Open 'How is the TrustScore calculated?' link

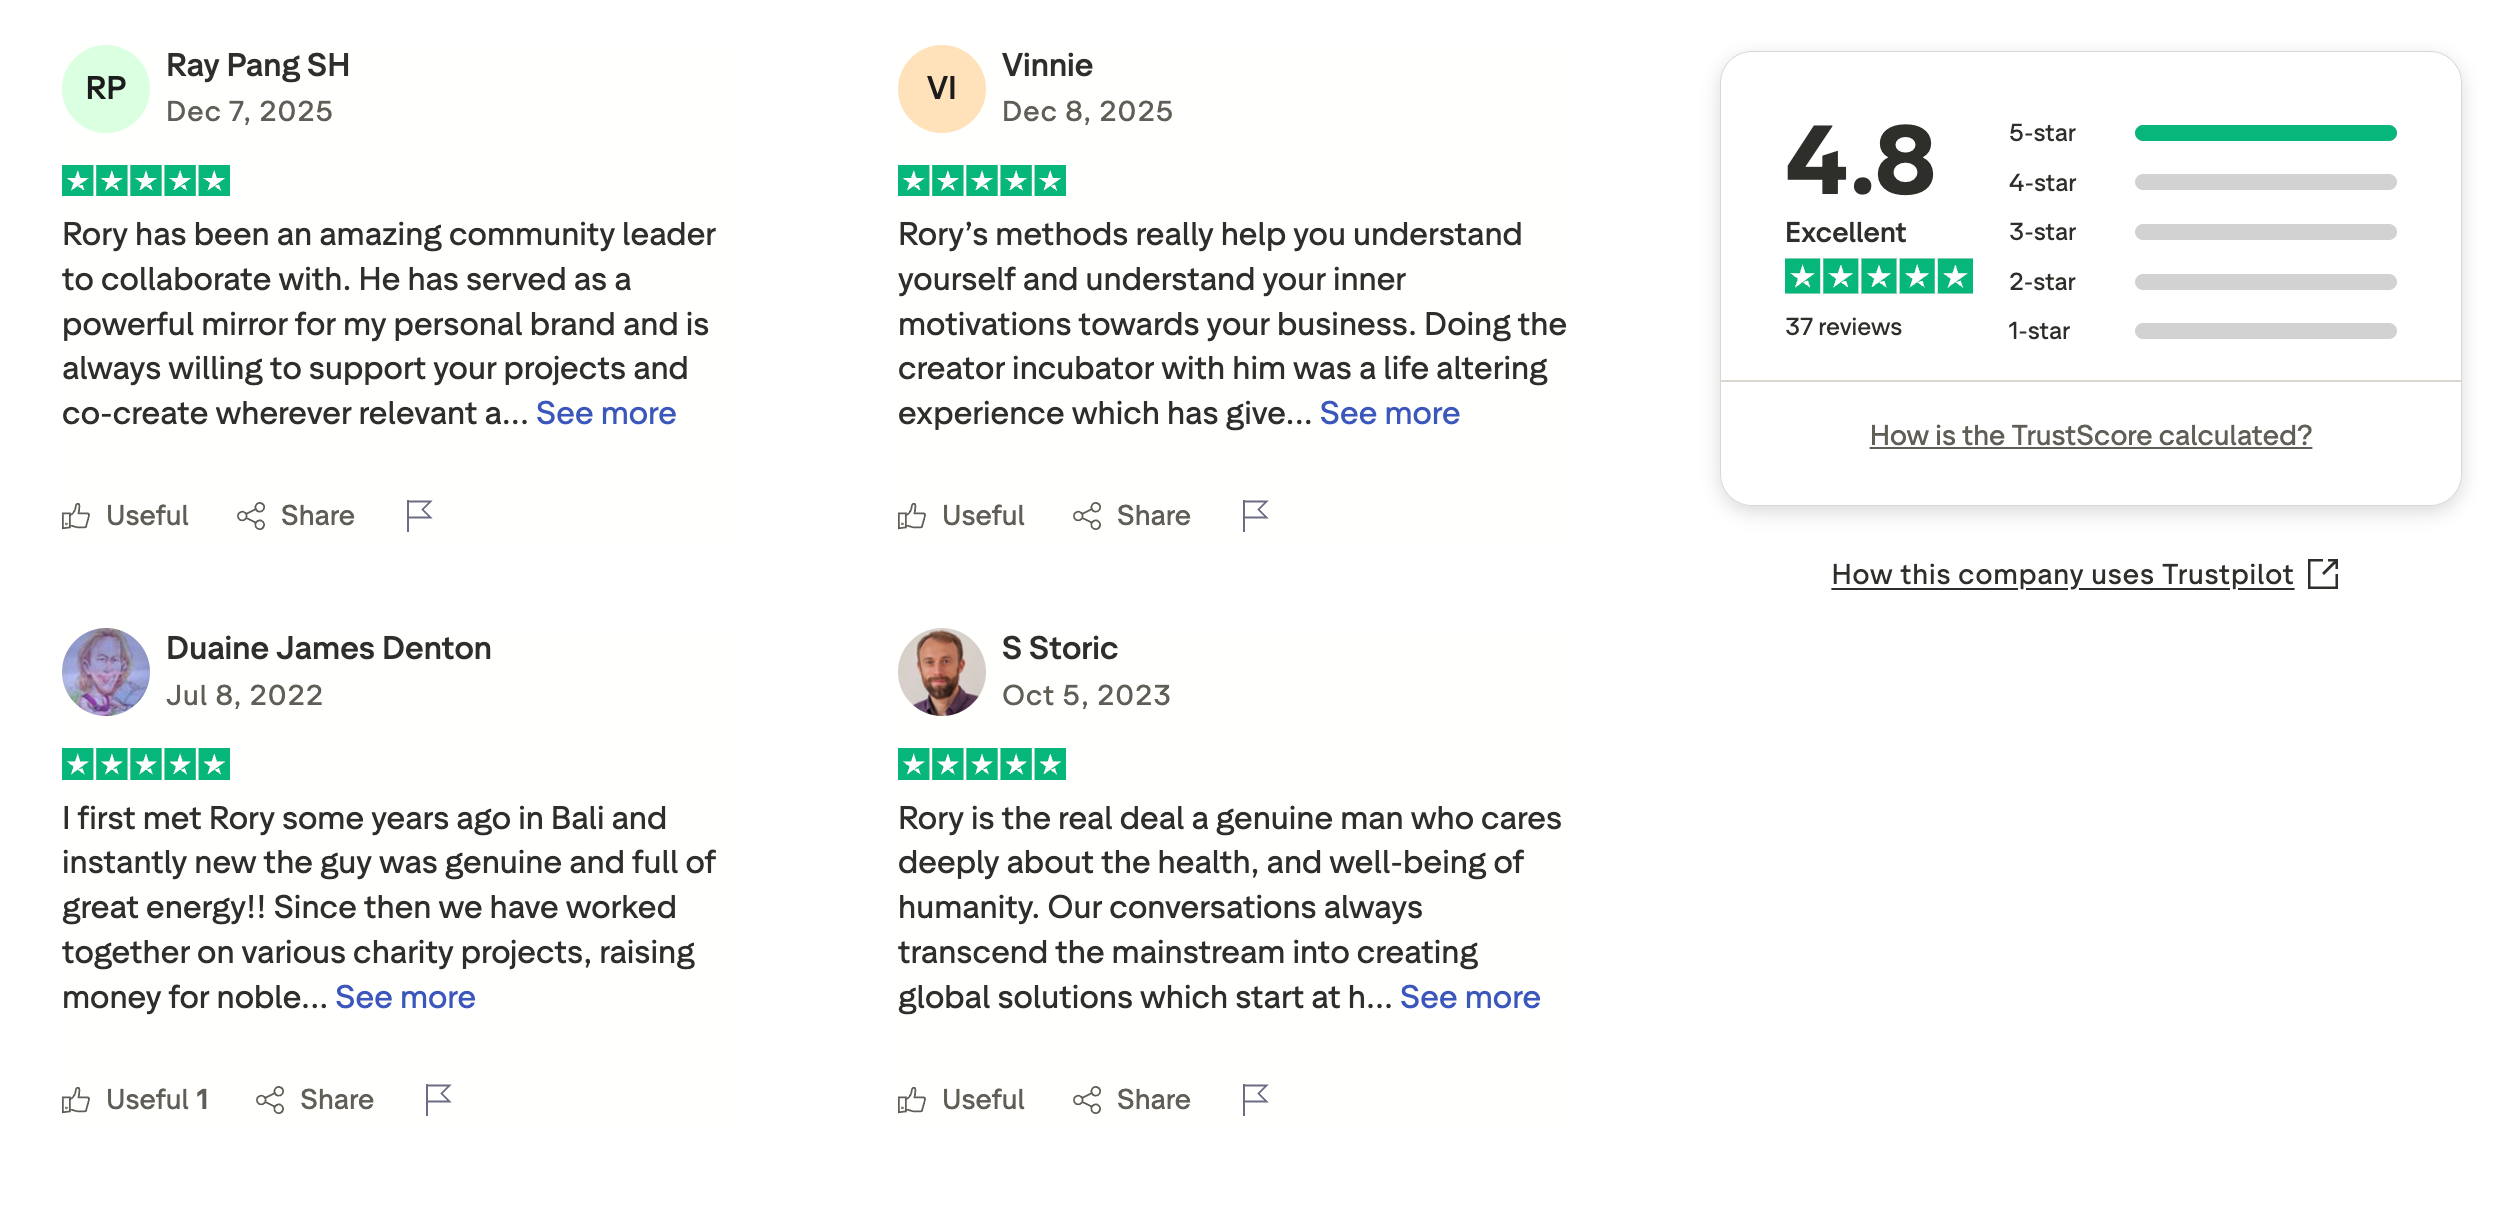pyautogui.click(x=2090, y=436)
